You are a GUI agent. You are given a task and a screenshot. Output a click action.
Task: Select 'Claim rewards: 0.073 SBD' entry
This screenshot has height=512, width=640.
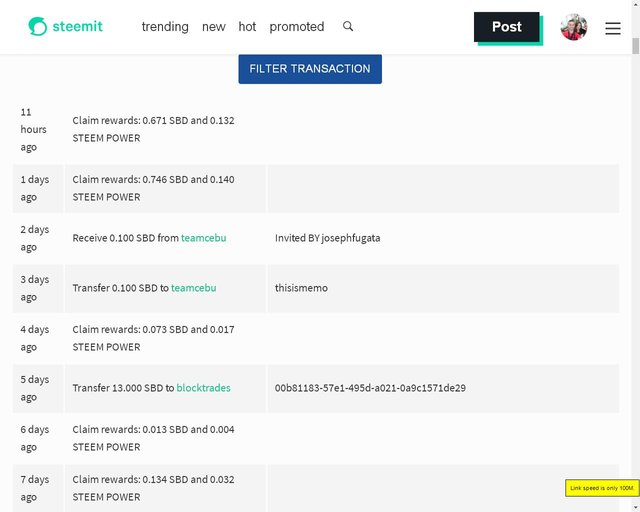point(153,338)
